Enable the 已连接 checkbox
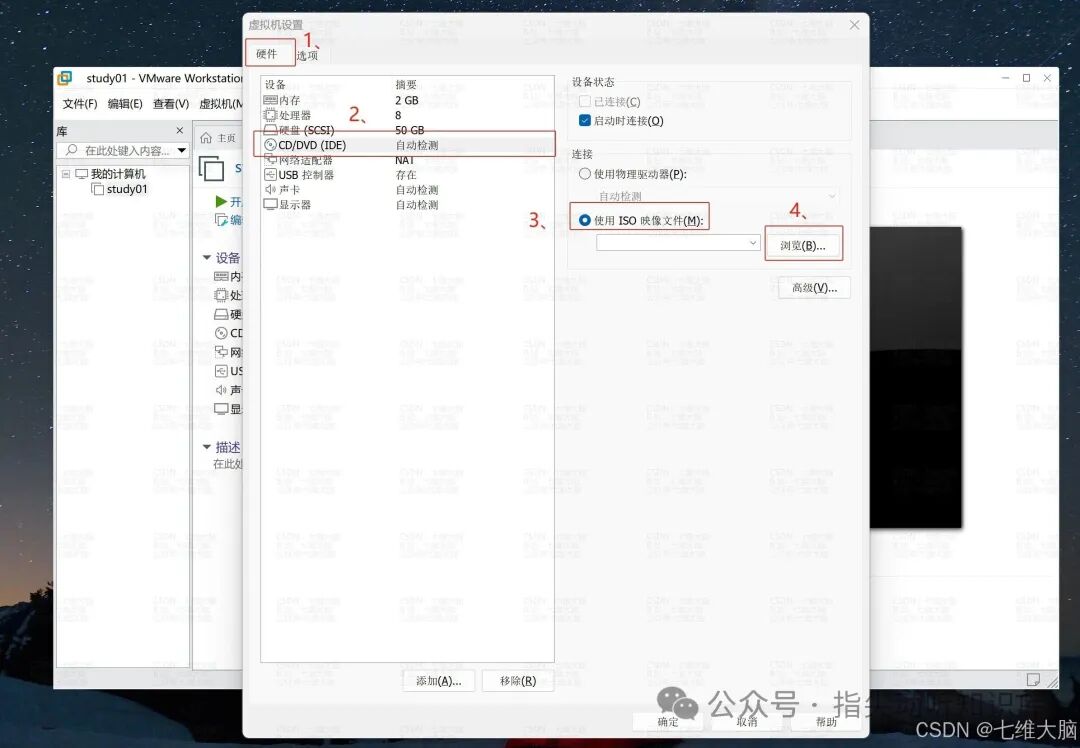Viewport: 1080px width, 748px height. [x=583, y=100]
